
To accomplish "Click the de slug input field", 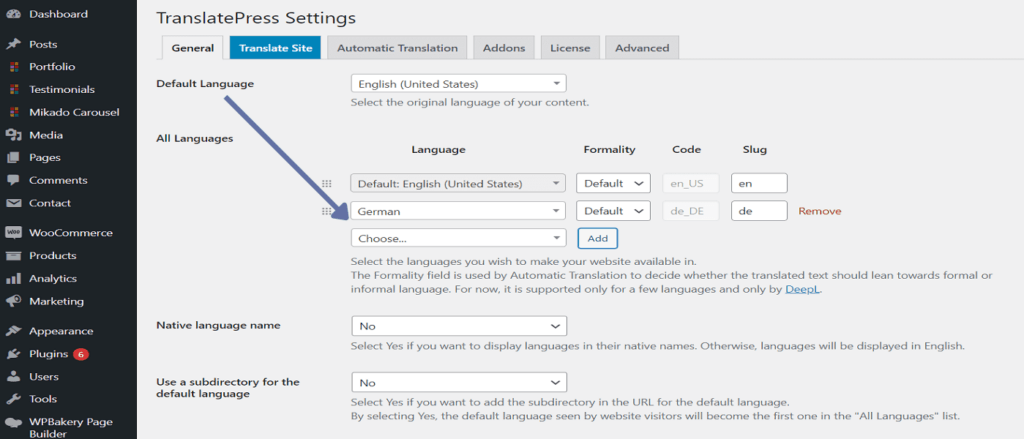I will pyautogui.click(x=759, y=211).
